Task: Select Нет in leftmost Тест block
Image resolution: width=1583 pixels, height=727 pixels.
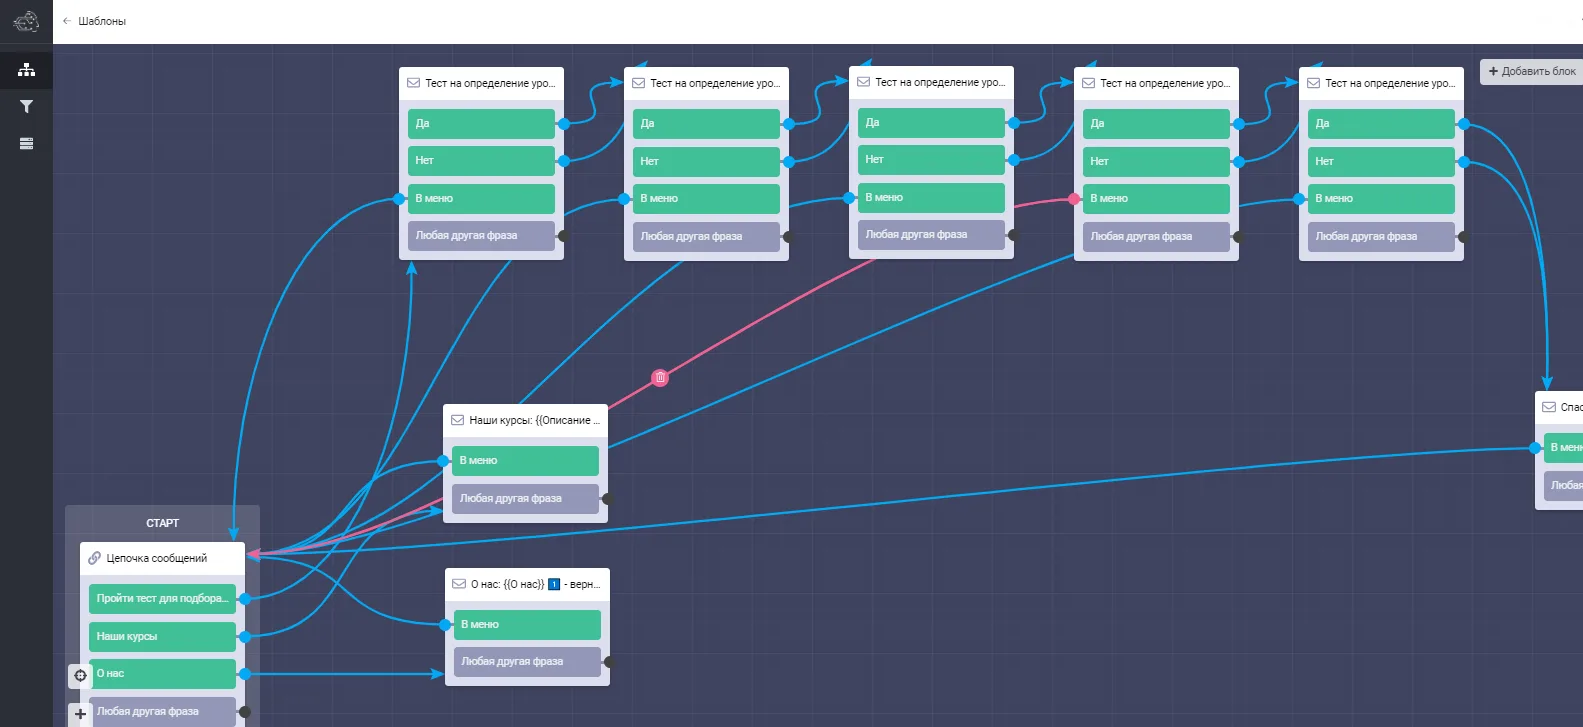Action: 481,161
